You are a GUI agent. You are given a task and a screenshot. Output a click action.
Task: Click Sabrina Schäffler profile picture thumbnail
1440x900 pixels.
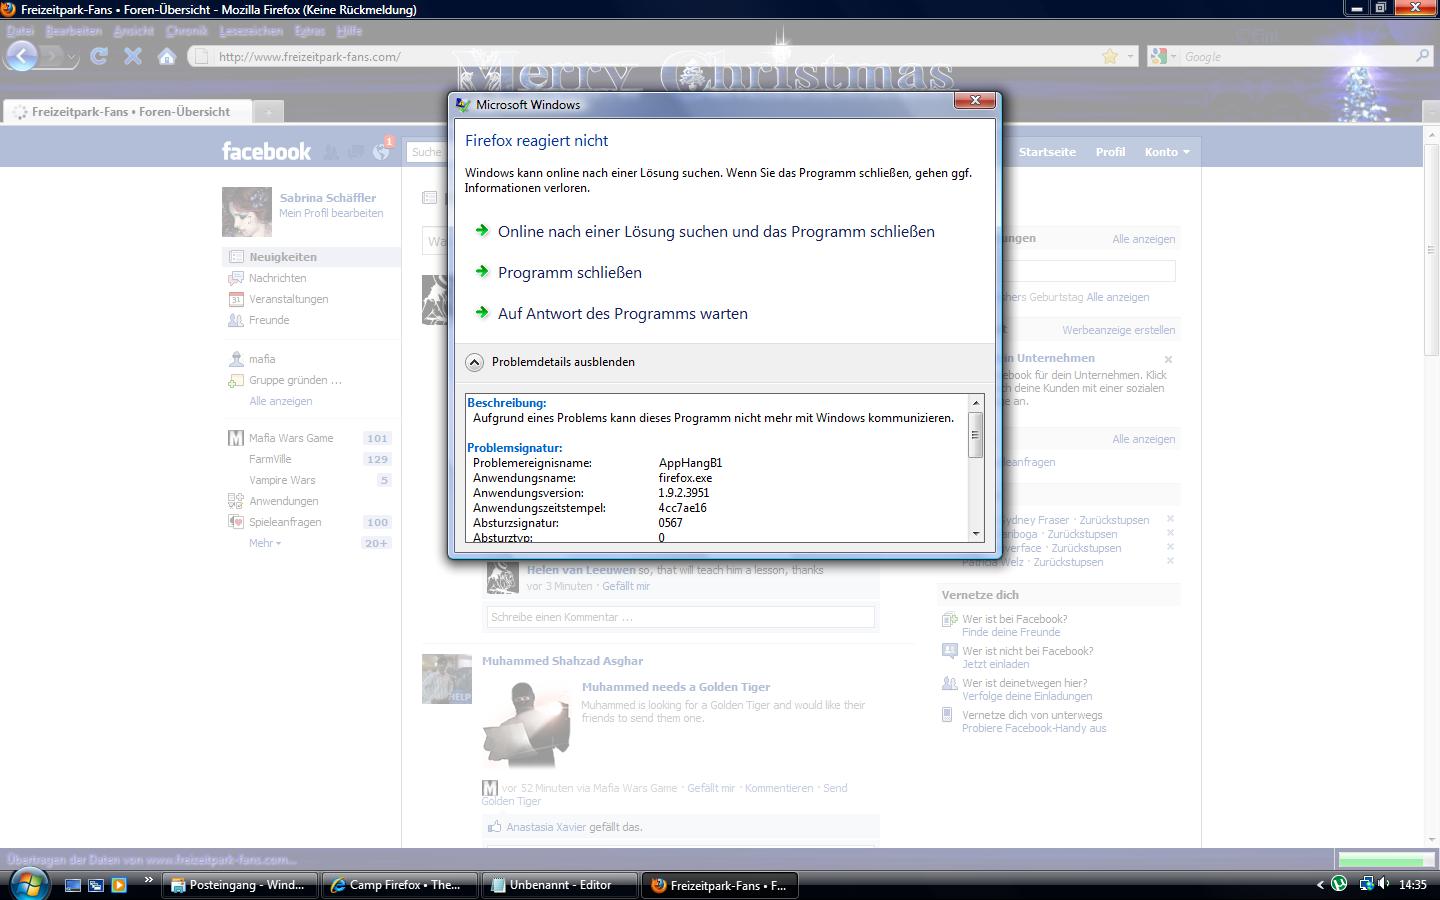click(246, 211)
